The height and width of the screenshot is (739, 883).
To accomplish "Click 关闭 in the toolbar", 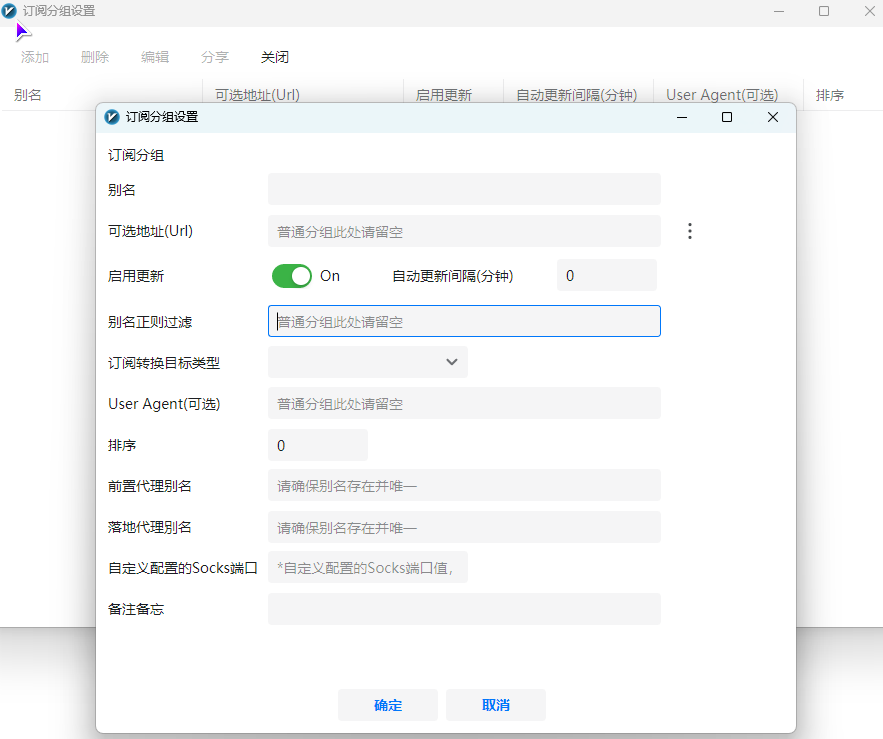I will (274, 57).
